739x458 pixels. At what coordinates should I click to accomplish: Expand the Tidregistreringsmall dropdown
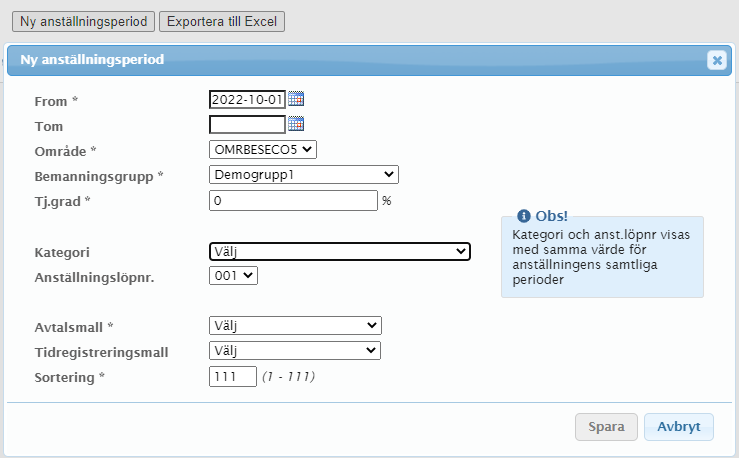pyautogui.click(x=295, y=351)
